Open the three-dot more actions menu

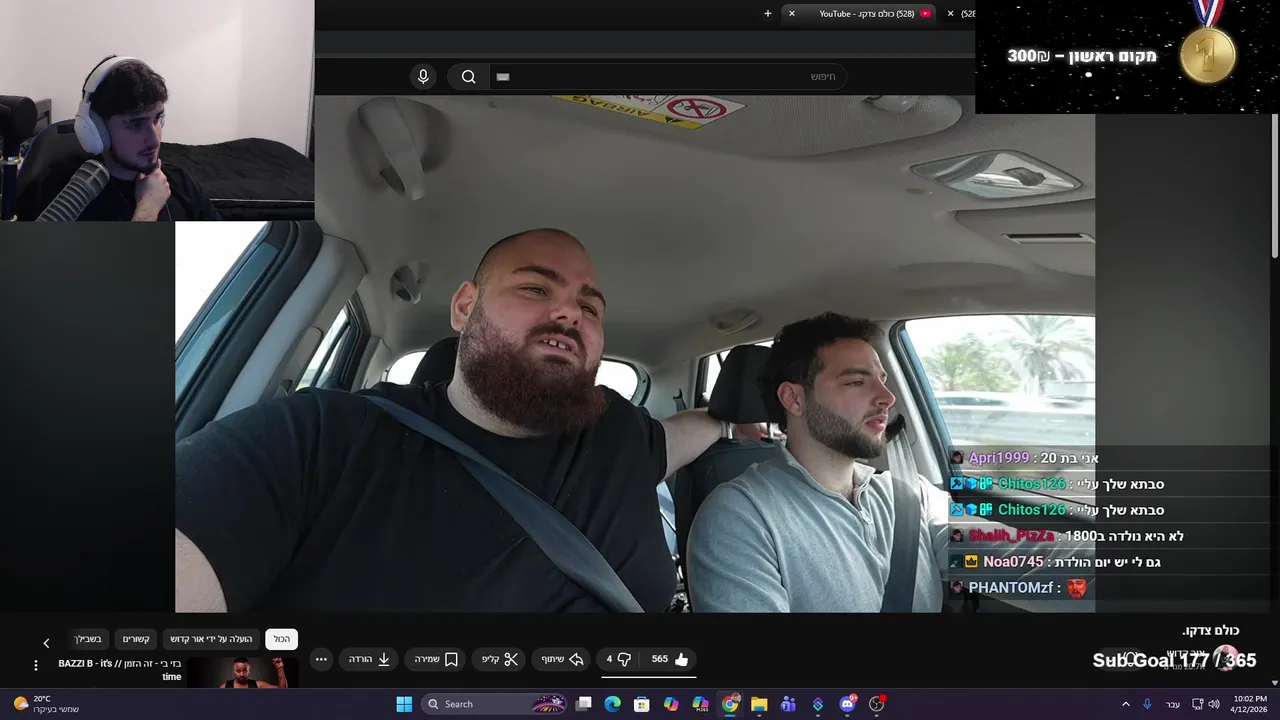point(321,659)
